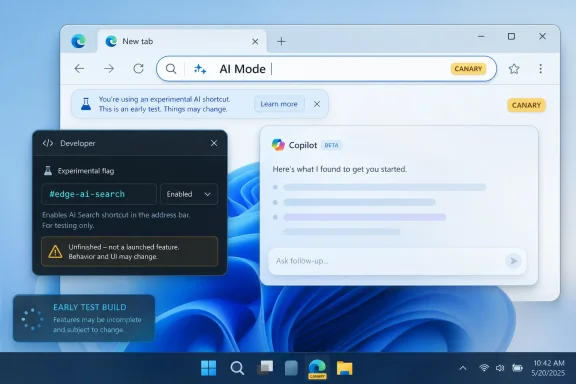Open Edge Canary from the taskbar
This screenshot has width=576, height=384.
317,368
